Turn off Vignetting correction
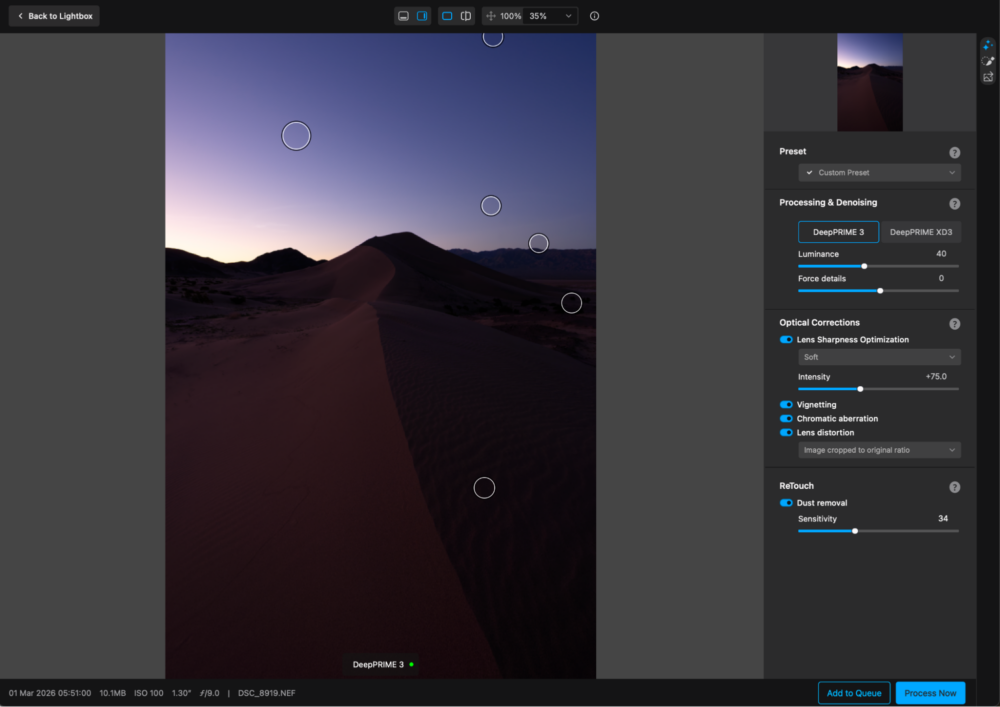Screen dimensions: 1000x707 tap(786, 405)
